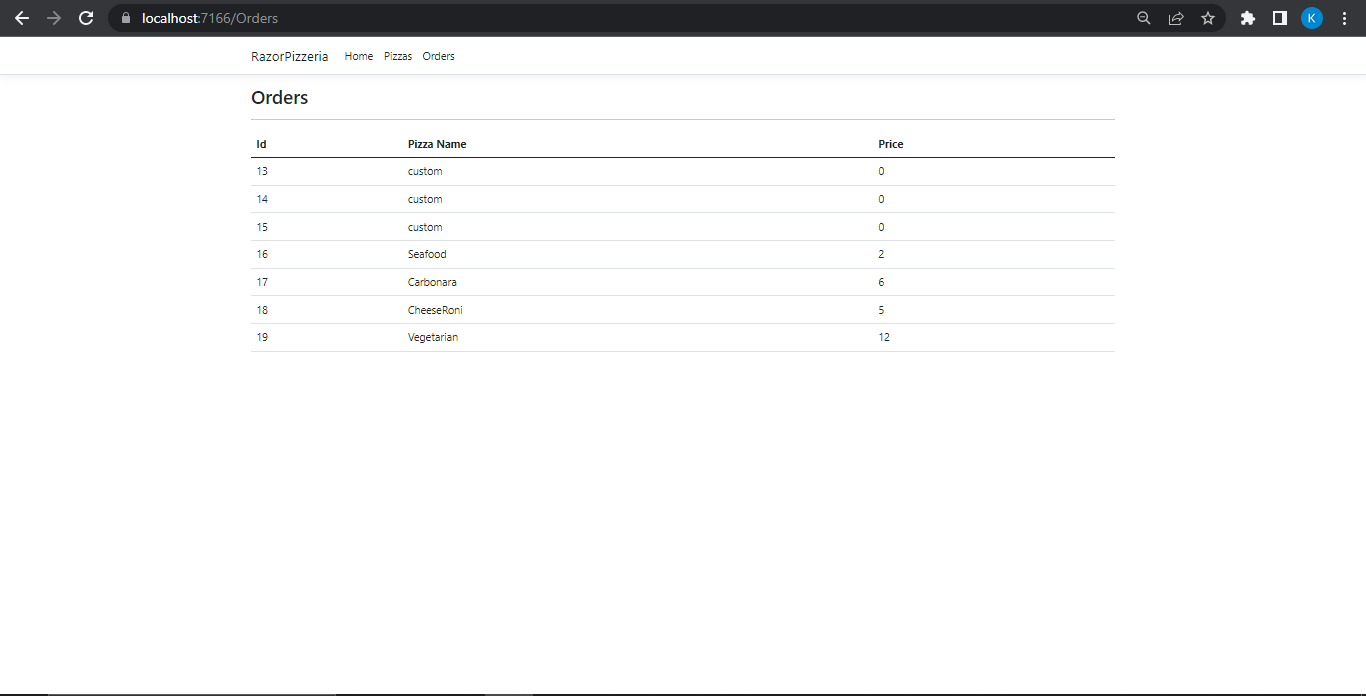The height and width of the screenshot is (696, 1366).
Task: Open the zoom control icon
Action: 1143,17
